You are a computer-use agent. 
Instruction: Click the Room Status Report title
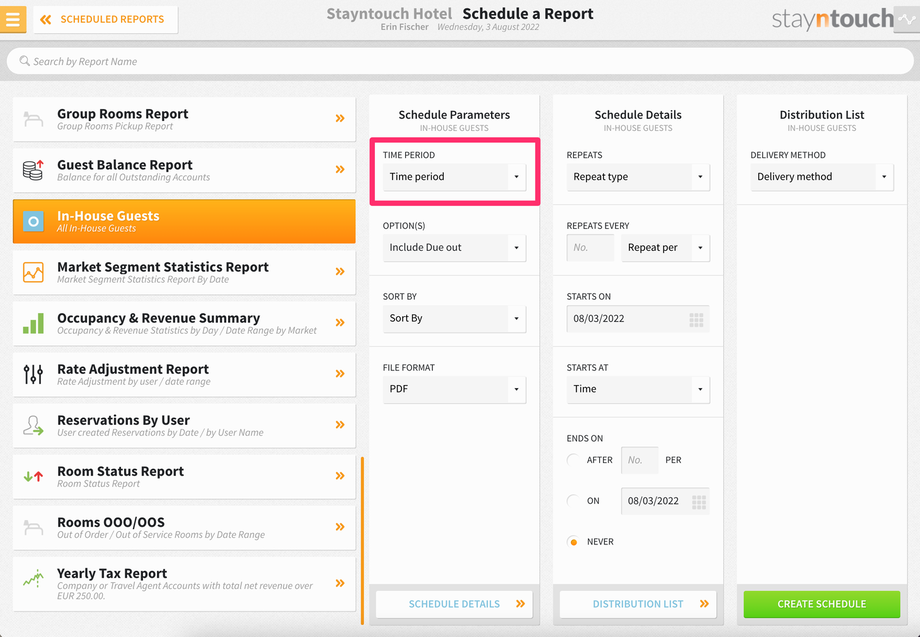(120, 472)
